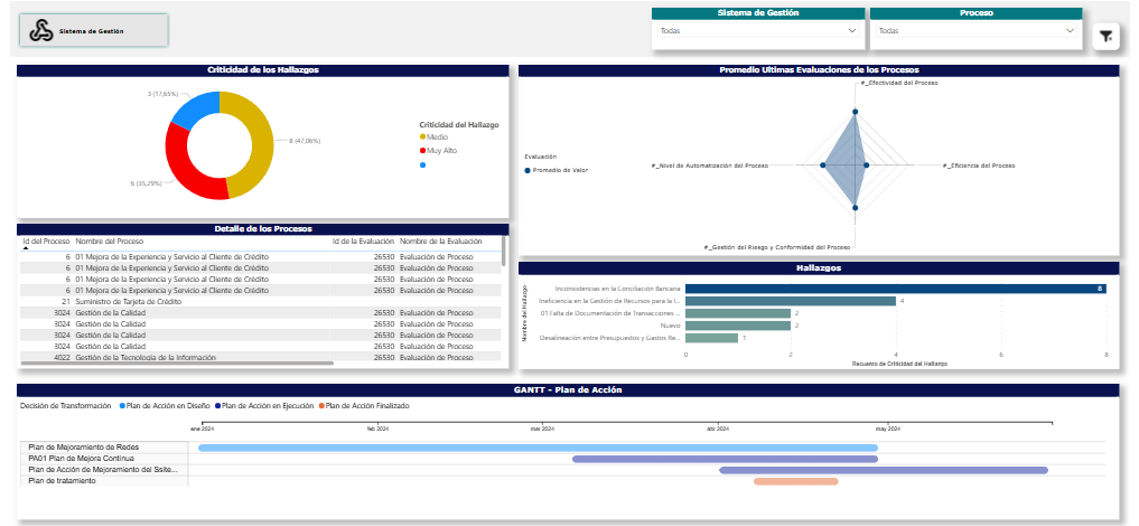Click the Promedio de Valor legend dot
The width and height of the screenshot is (1139, 526).
click(x=528, y=170)
